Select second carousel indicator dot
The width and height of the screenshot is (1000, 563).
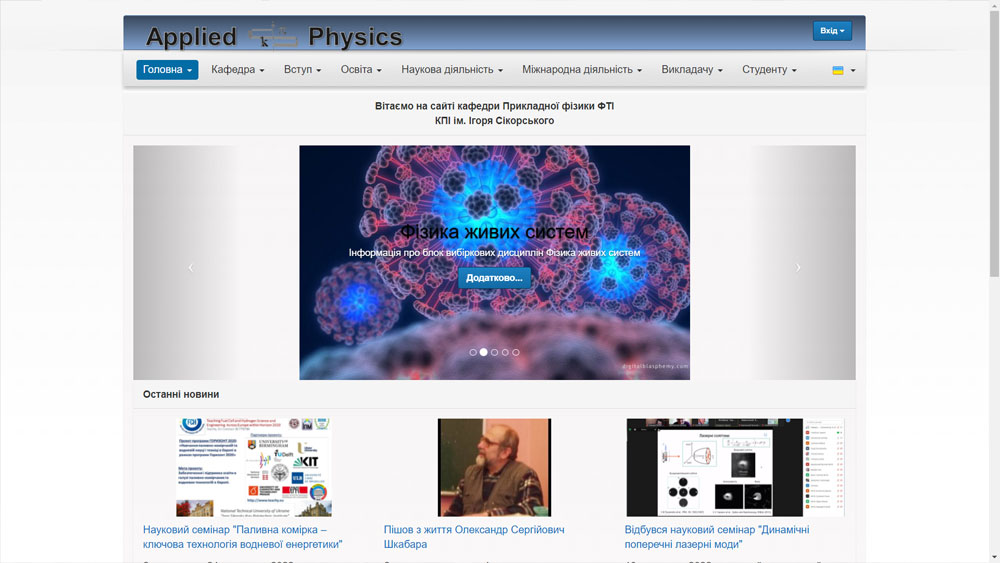[x=483, y=352]
